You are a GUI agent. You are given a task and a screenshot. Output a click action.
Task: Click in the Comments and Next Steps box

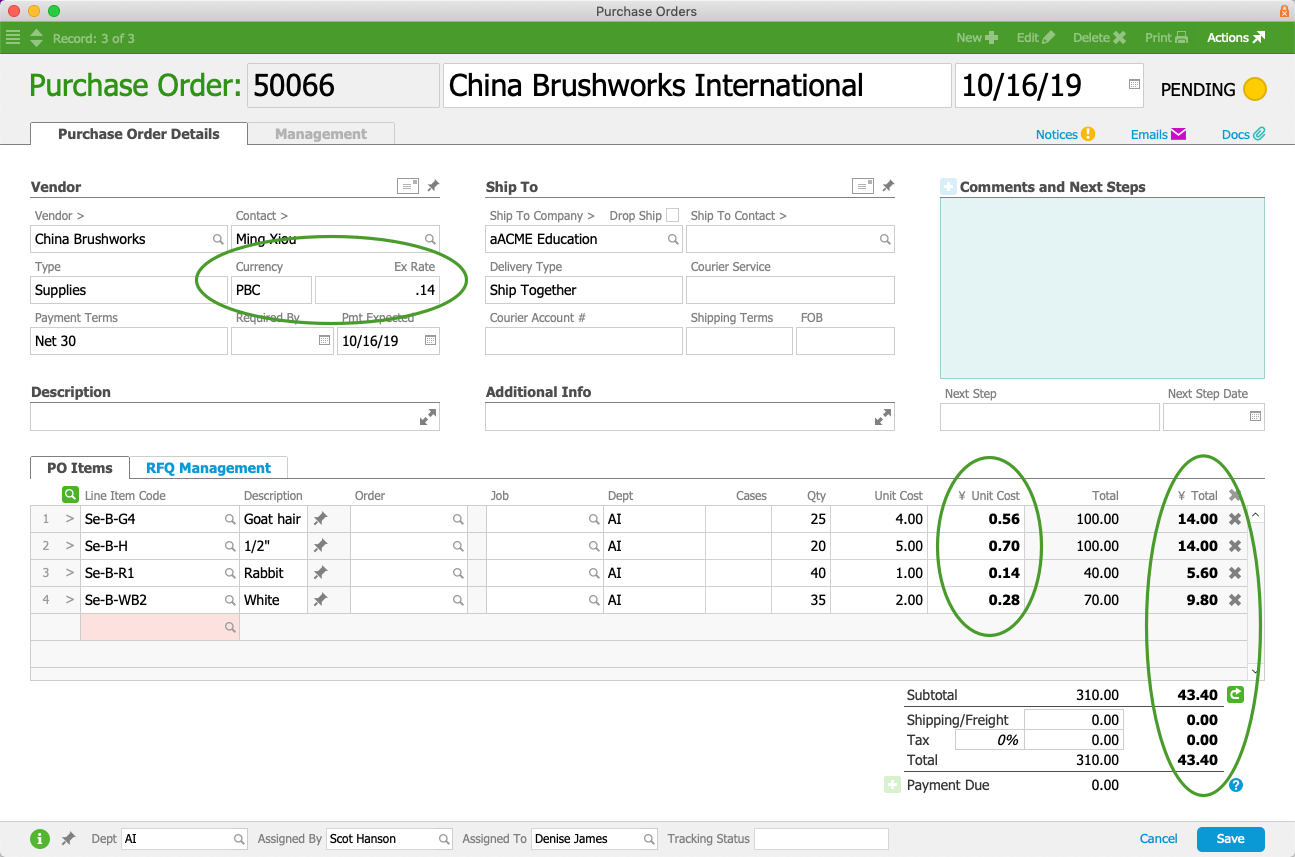coord(1102,288)
